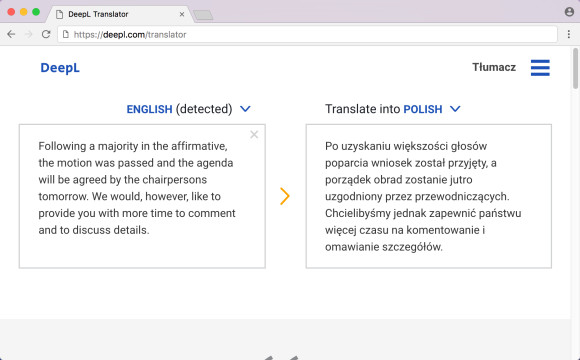Open Chrome three-dot menu
The width and height of the screenshot is (580, 360).
(569, 34)
